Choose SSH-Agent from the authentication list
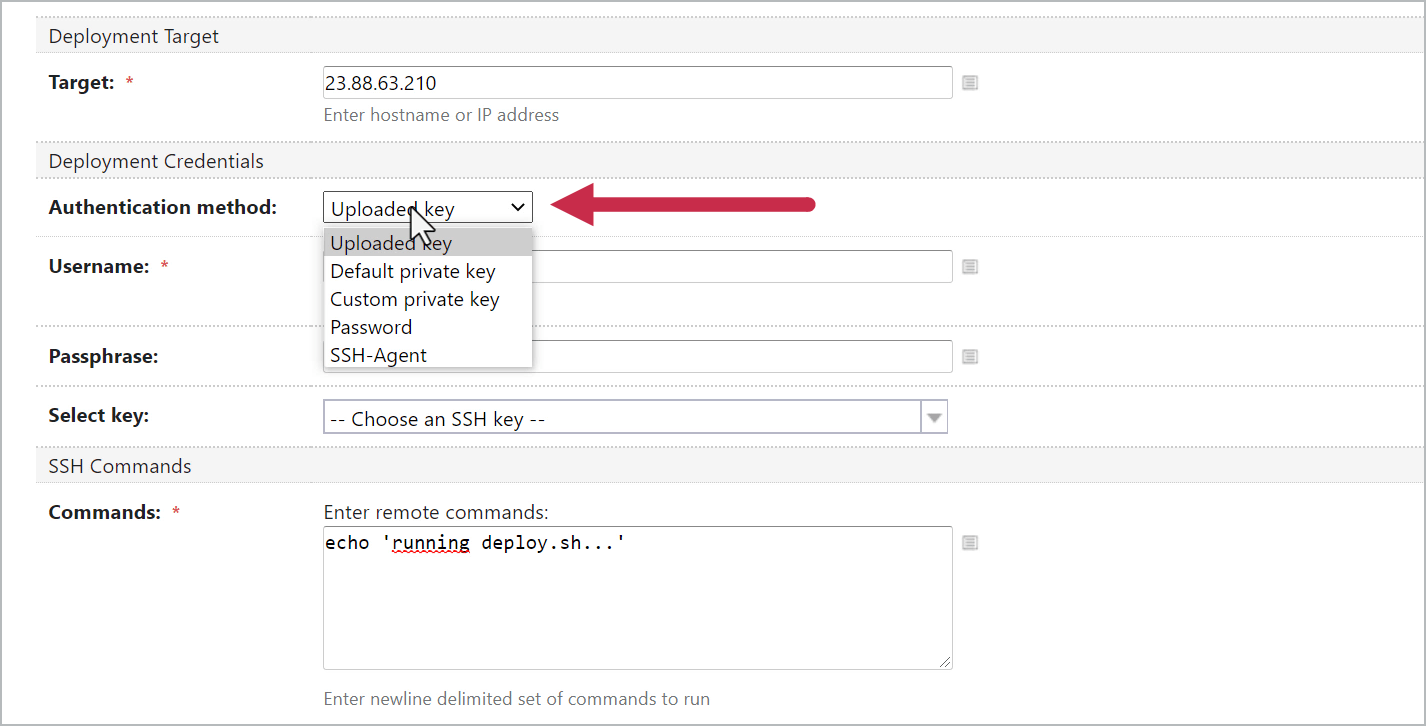This screenshot has width=1426, height=726. tap(378, 355)
